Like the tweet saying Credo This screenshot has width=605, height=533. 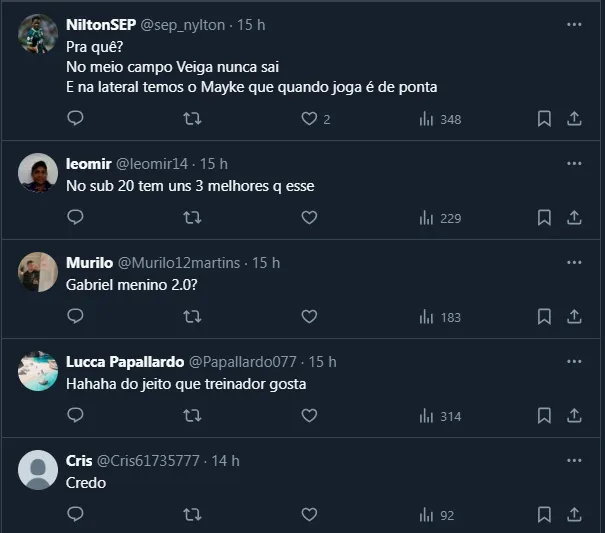coord(309,514)
